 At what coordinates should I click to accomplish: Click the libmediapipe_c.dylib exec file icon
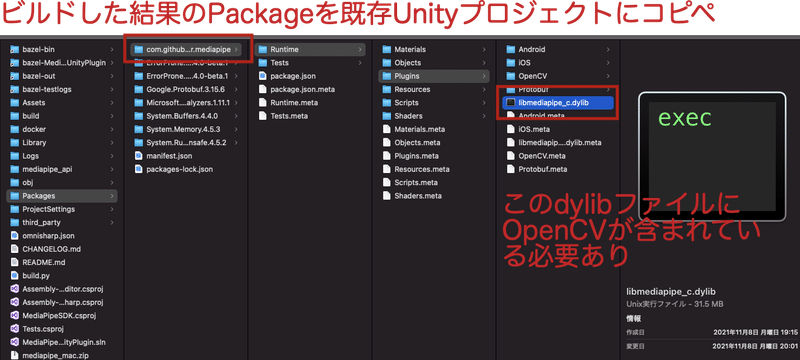point(511,102)
